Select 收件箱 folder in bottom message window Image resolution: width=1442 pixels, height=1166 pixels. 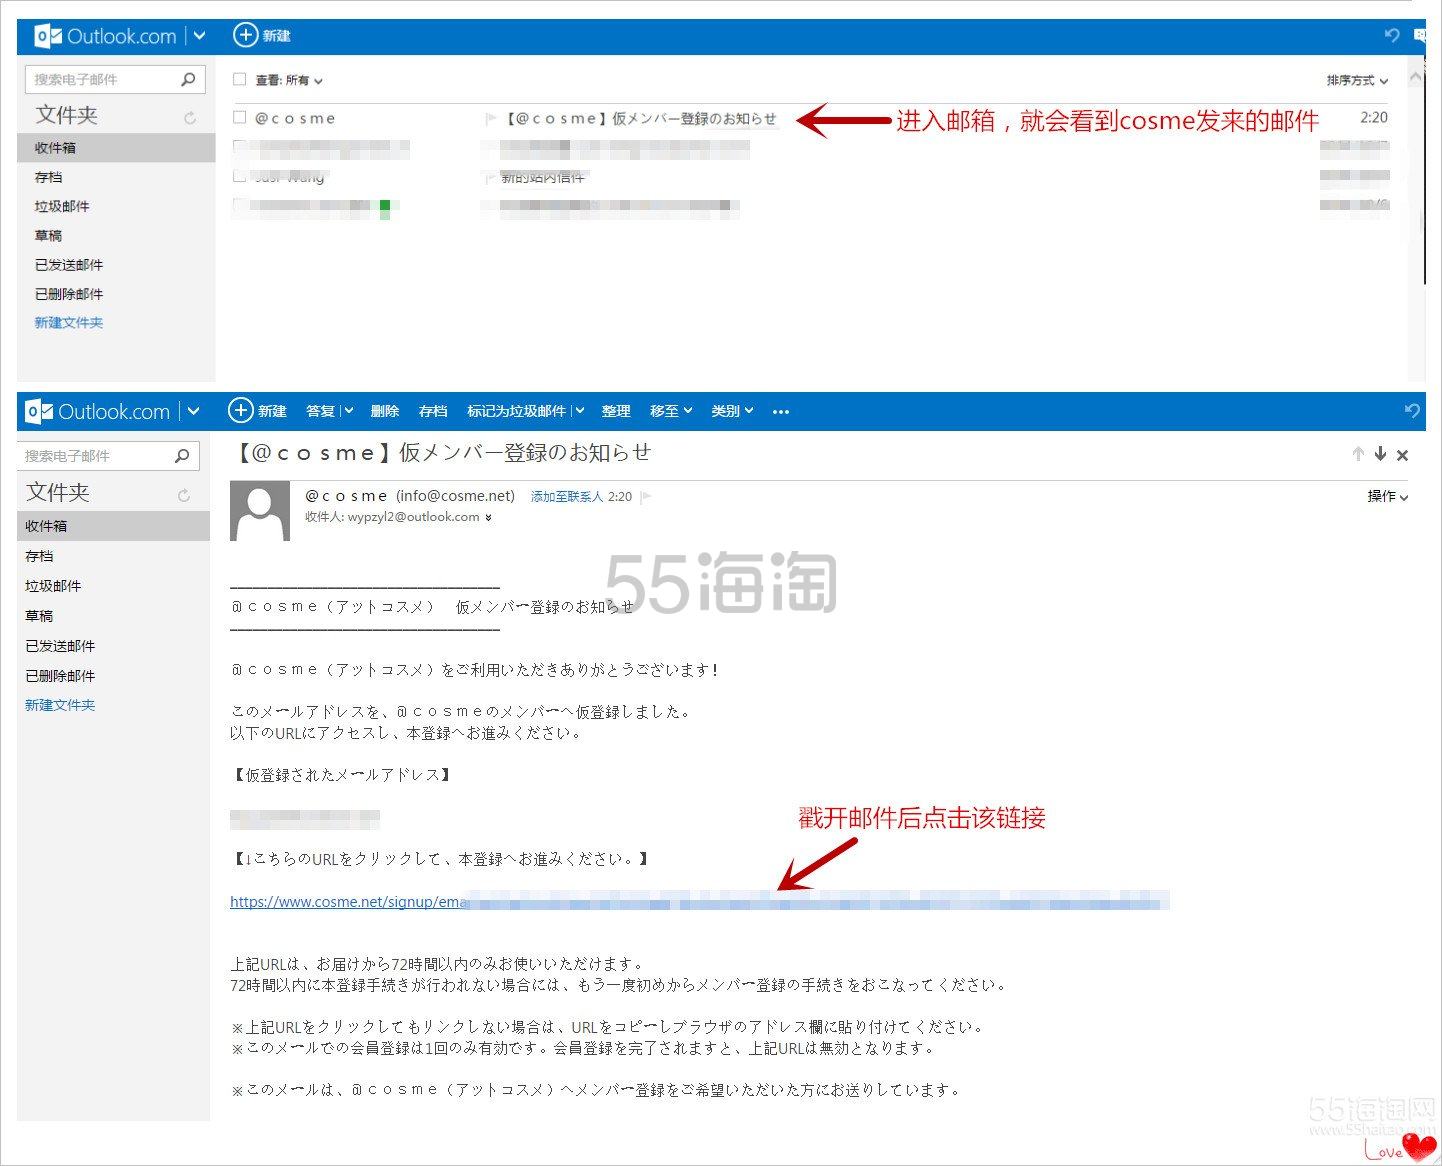click(114, 526)
